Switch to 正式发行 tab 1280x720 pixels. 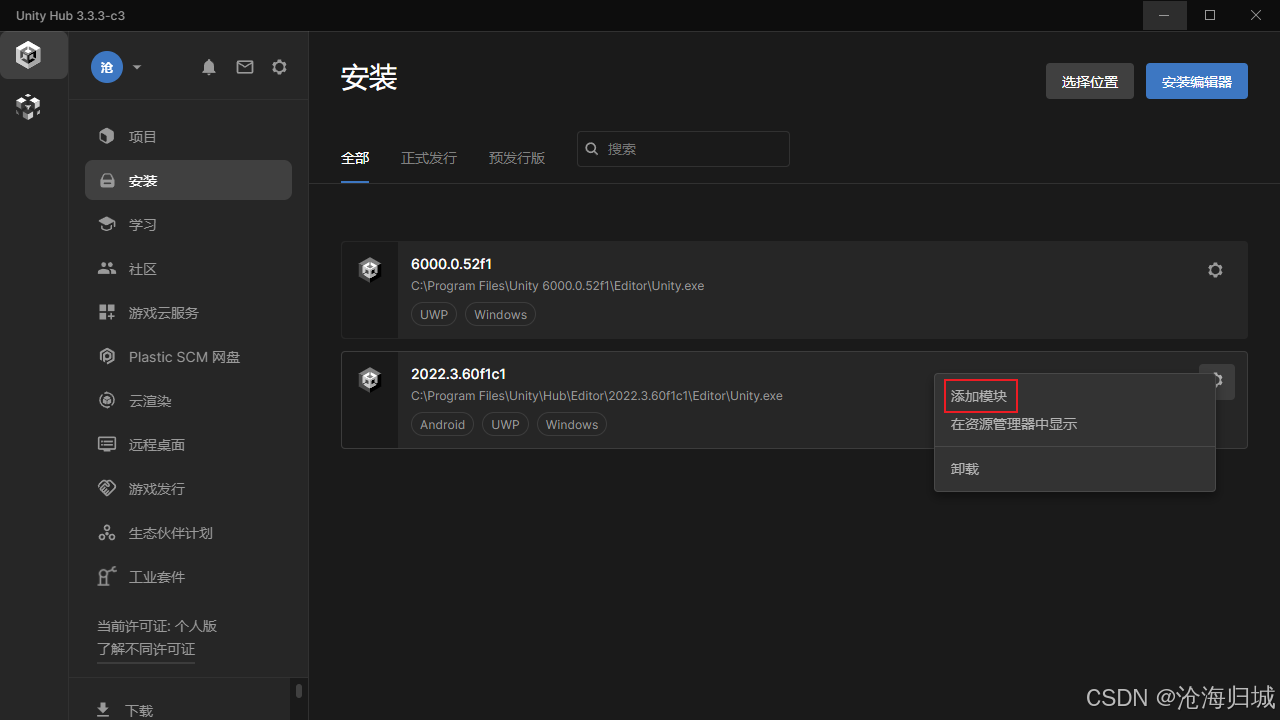(x=429, y=158)
